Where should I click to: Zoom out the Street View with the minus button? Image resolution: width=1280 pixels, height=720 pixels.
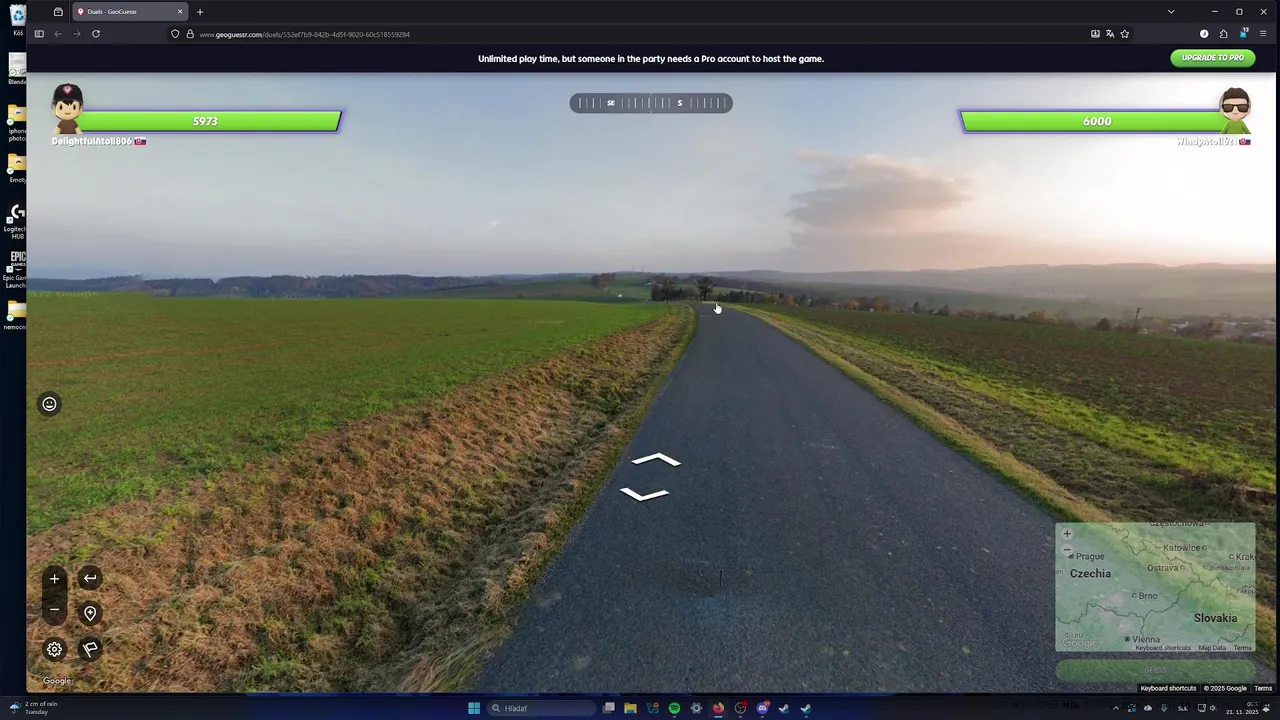click(x=54, y=610)
